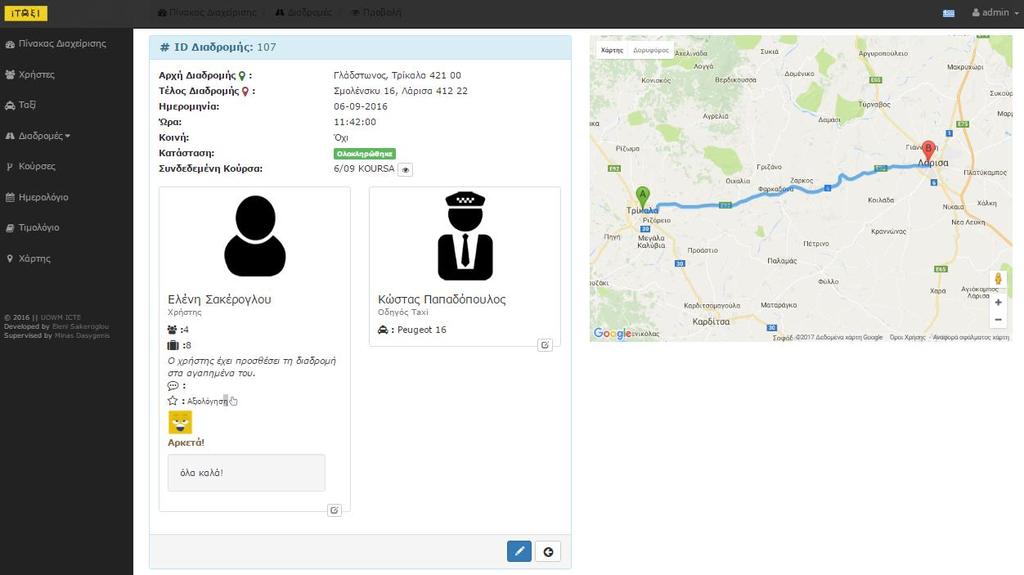Click the name Ελένη Σακέρογλου
This screenshot has width=1024, height=575.
pos(219,299)
